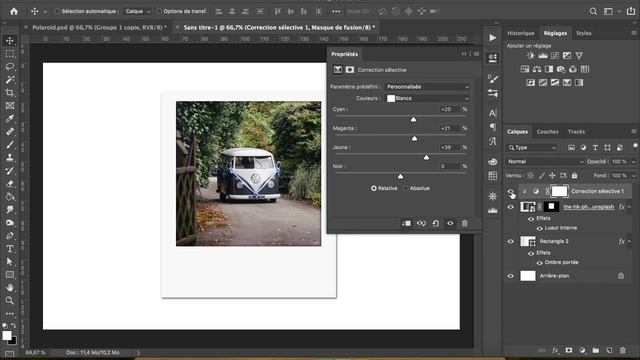
Task: Hide the the-hk-ph...unsplash layer
Action: [x=511, y=207]
